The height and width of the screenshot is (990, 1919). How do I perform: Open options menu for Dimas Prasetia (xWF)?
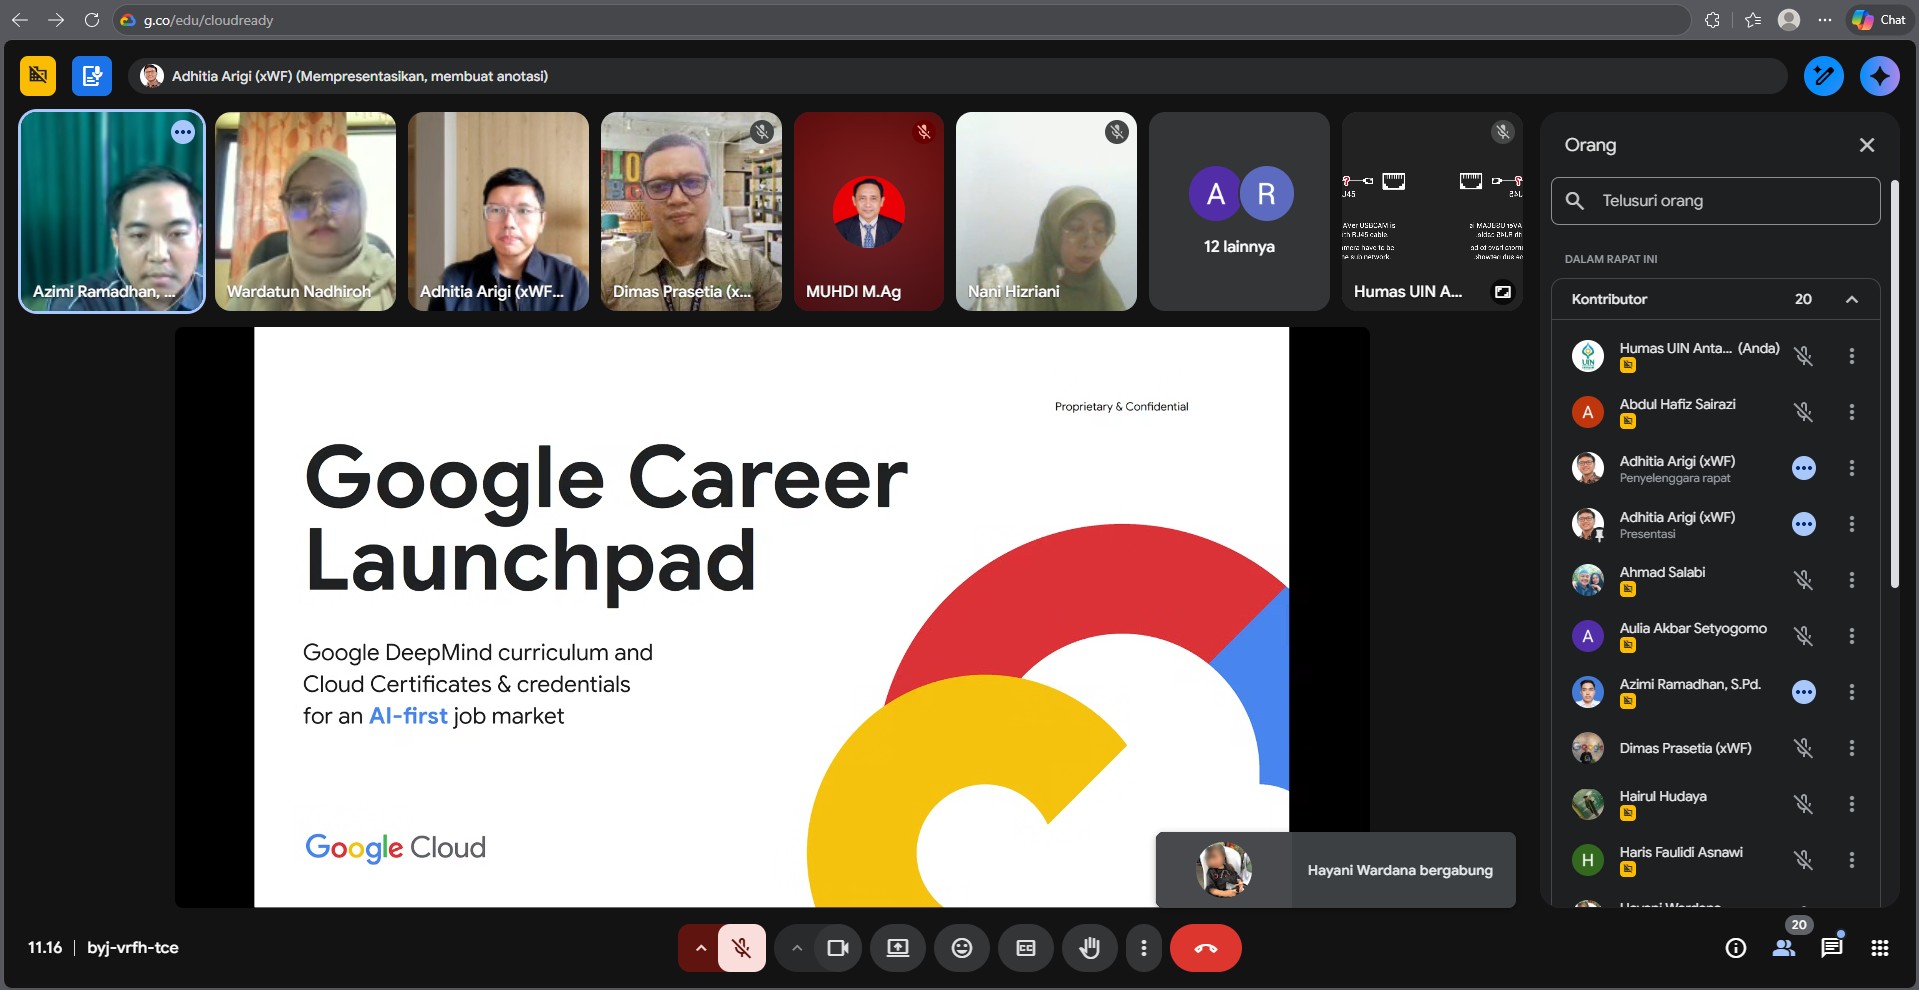pyautogui.click(x=1852, y=748)
